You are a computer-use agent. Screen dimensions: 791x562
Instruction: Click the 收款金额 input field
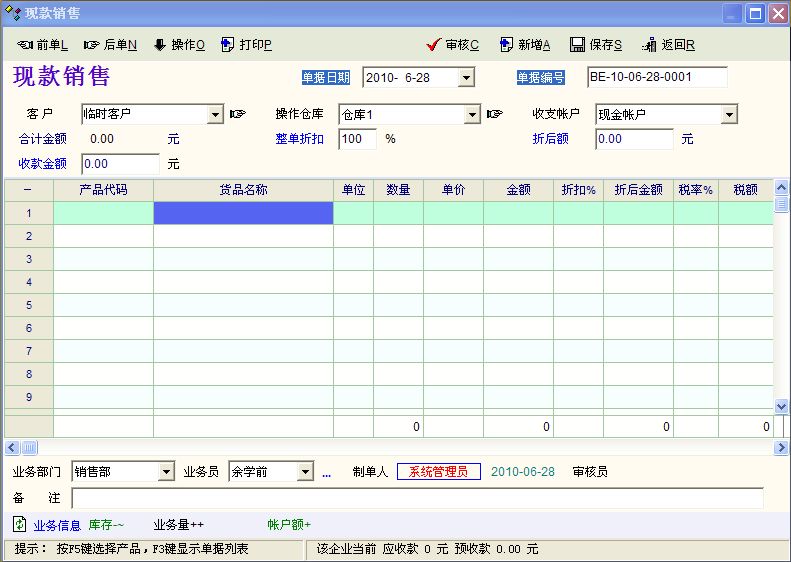(x=120, y=163)
